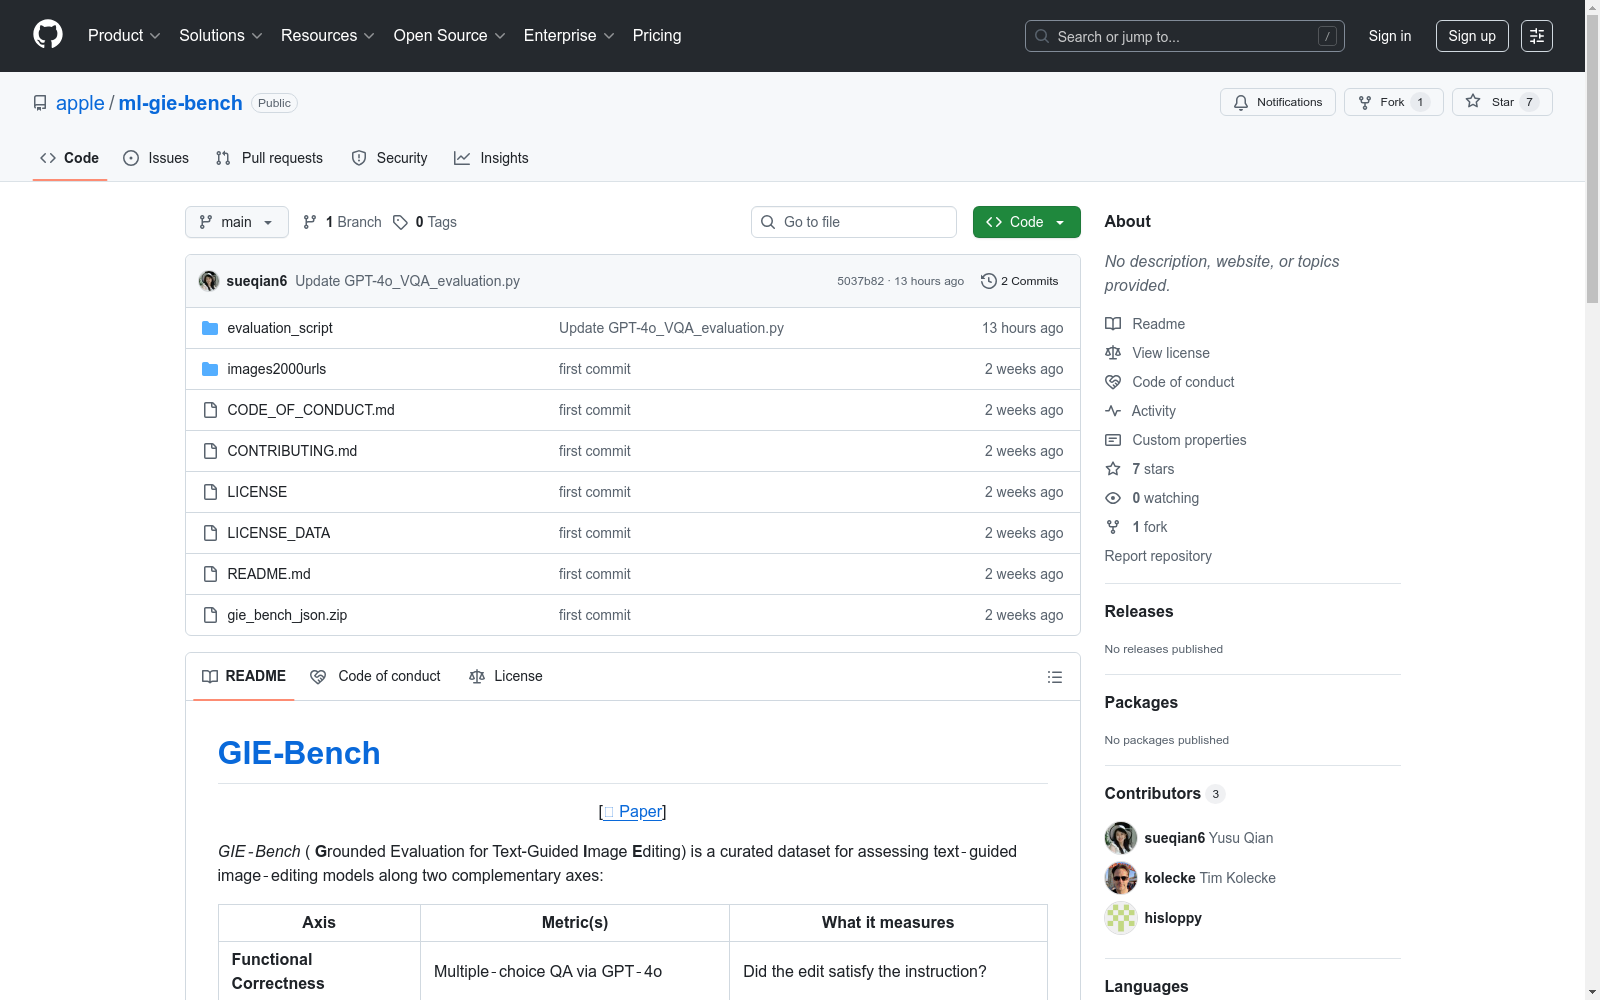Click the LICENSE file icon

(x=210, y=492)
